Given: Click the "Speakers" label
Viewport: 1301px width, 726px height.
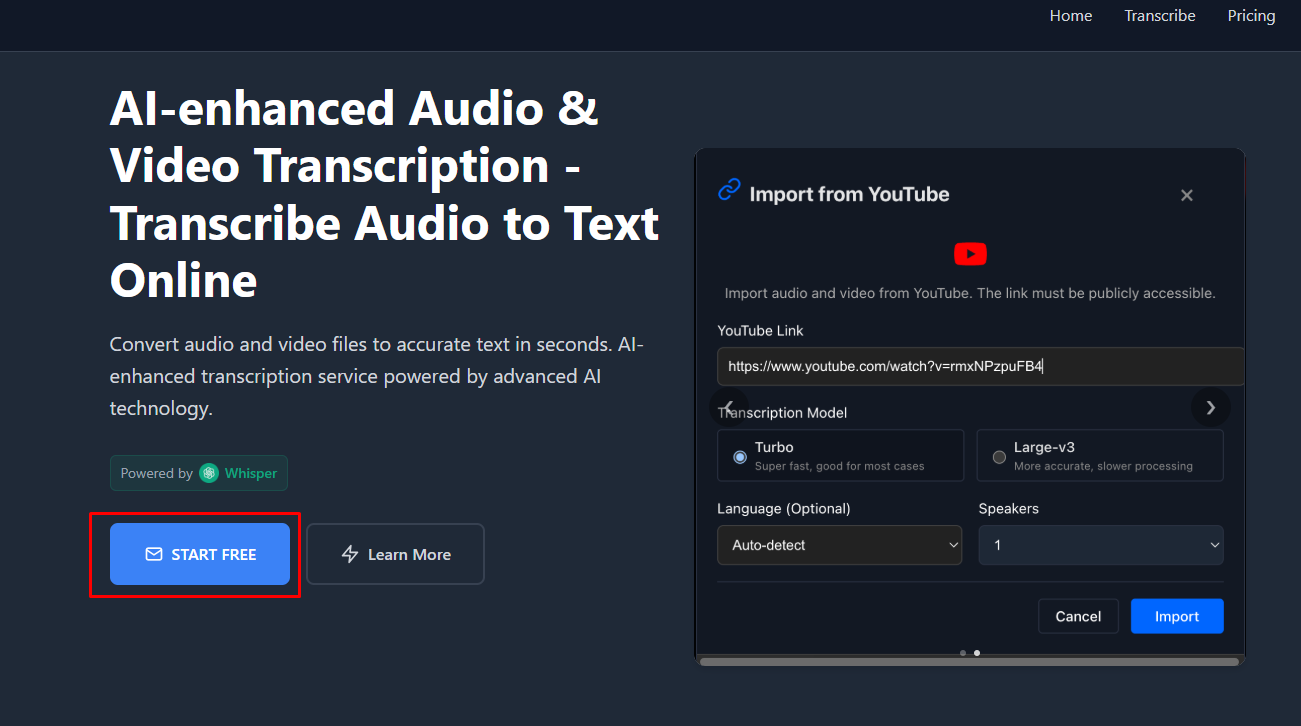Looking at the screenshot, I should 1008,508.
